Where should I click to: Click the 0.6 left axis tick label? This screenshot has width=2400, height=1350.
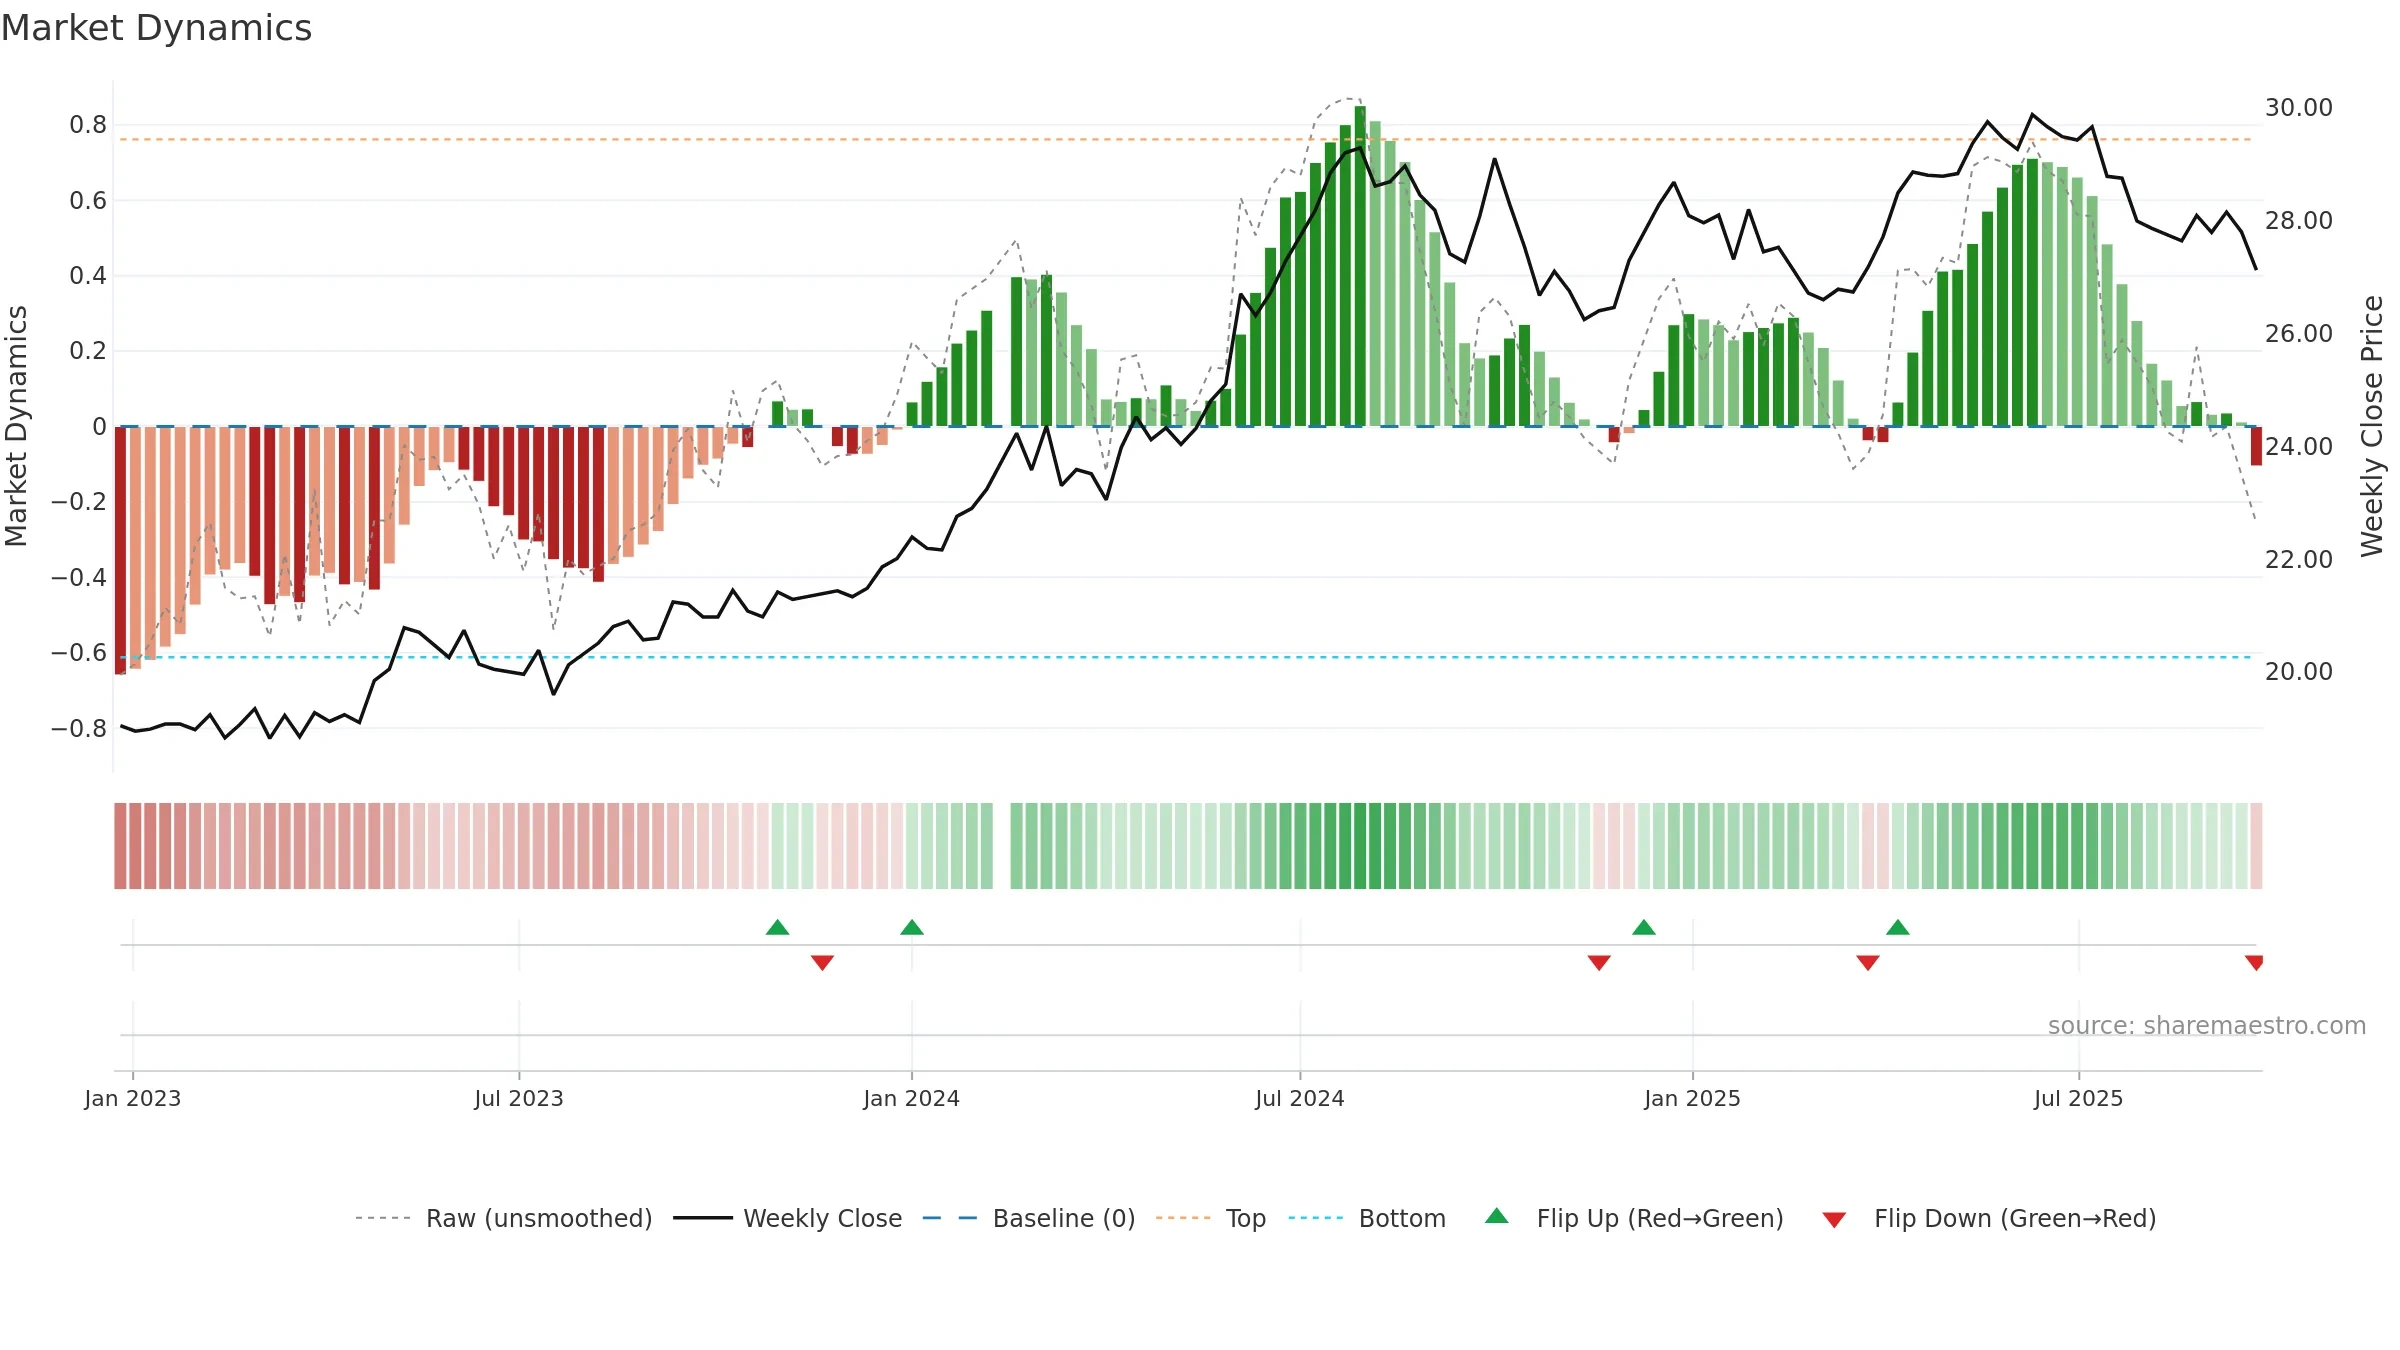click(88, 201)
